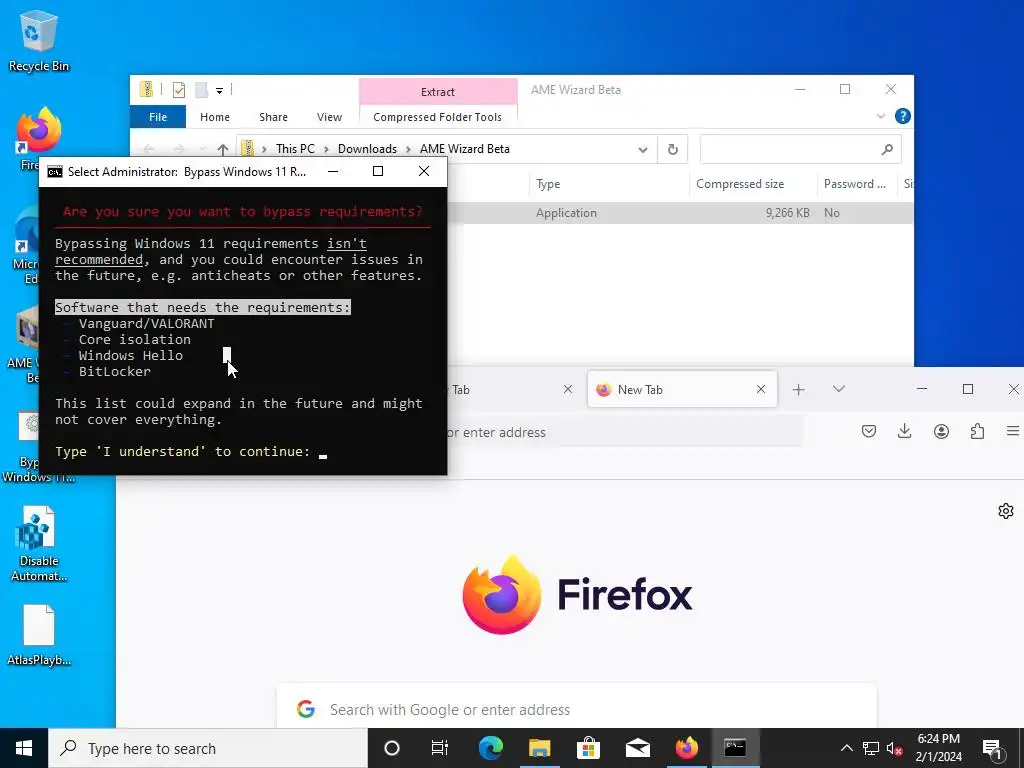Open the Quick Access Toolbar customize dropdown
1024x768 pixels.
click(x=219, y=91)
